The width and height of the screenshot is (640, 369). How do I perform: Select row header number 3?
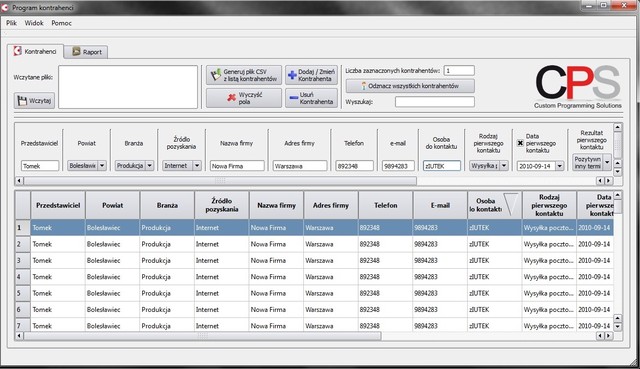pyautogui.click(x=23, y=260)
